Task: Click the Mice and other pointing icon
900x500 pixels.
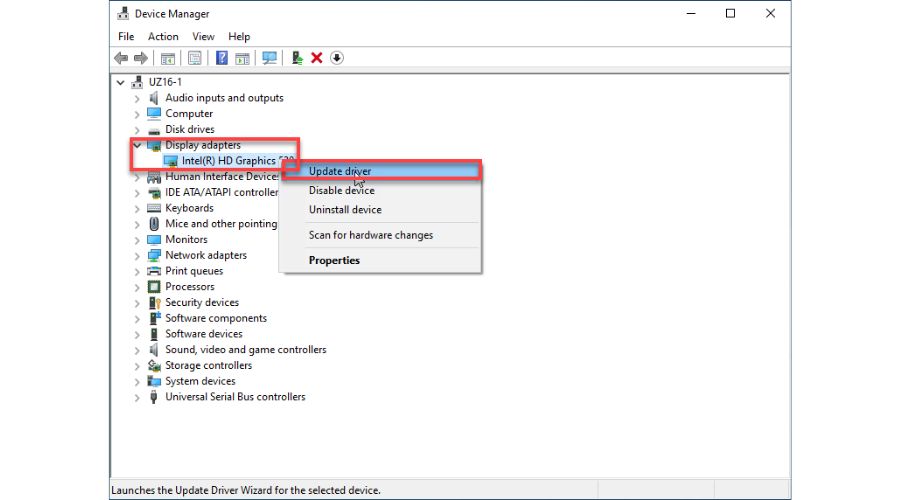Action: pos(154,224)
